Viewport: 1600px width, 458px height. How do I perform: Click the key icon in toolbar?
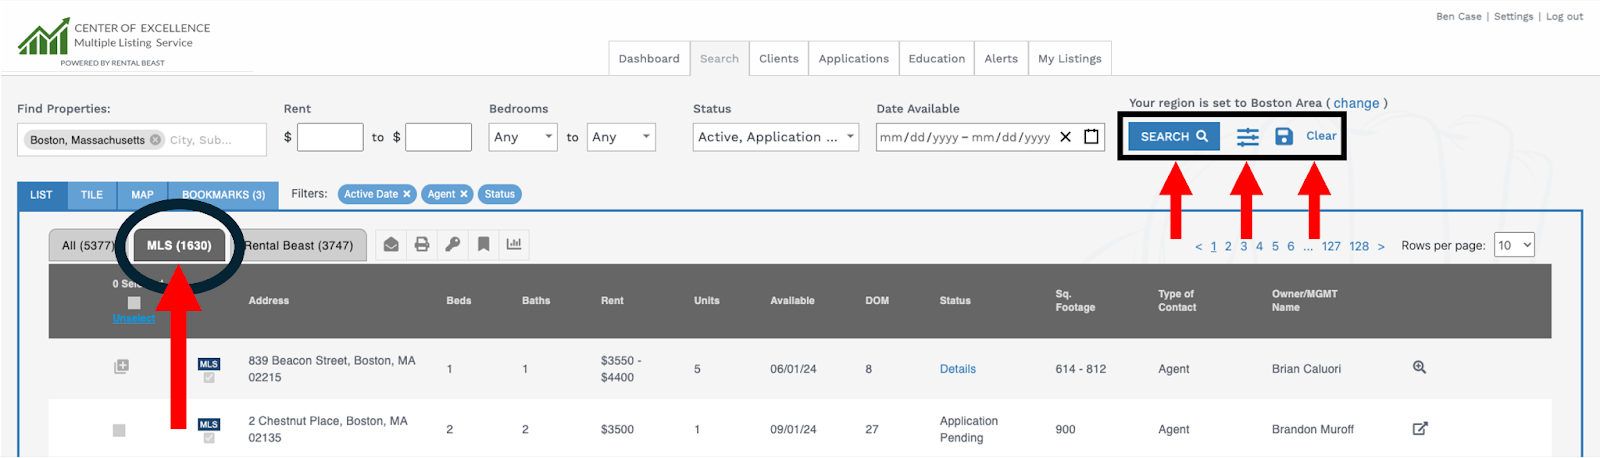point(453,244)
